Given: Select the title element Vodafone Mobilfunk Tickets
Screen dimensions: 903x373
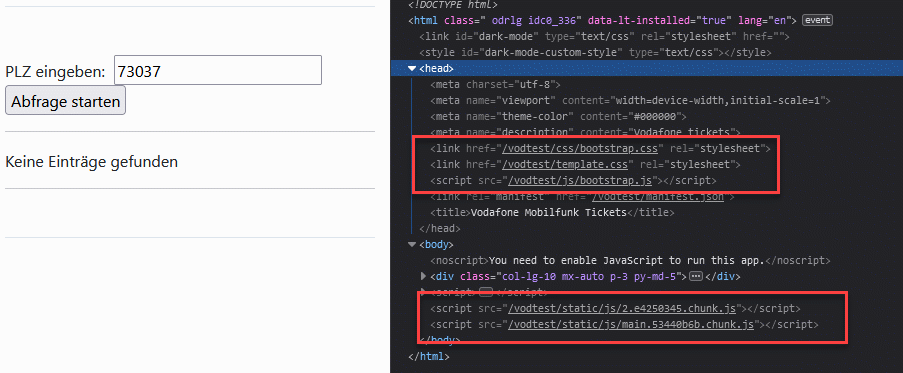Looking at the screenshot, I should click(552, 212).
